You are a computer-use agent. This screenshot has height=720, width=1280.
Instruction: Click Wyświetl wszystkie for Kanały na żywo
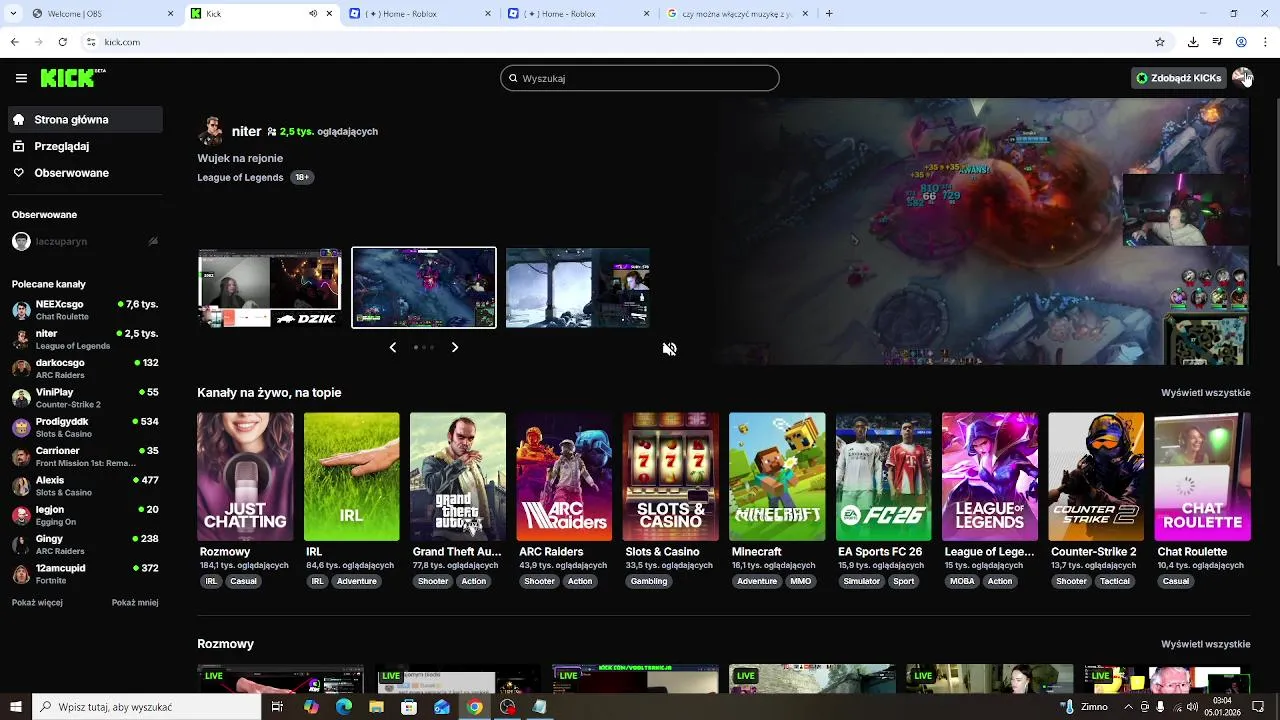[x=1206, y=393]
